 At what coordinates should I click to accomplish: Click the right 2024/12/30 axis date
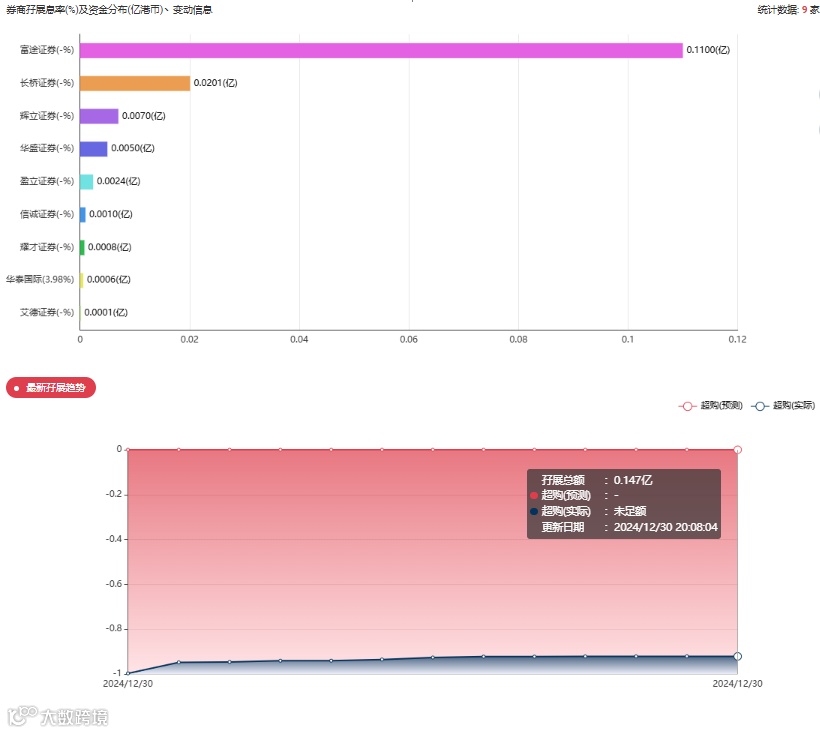[737, 684]
